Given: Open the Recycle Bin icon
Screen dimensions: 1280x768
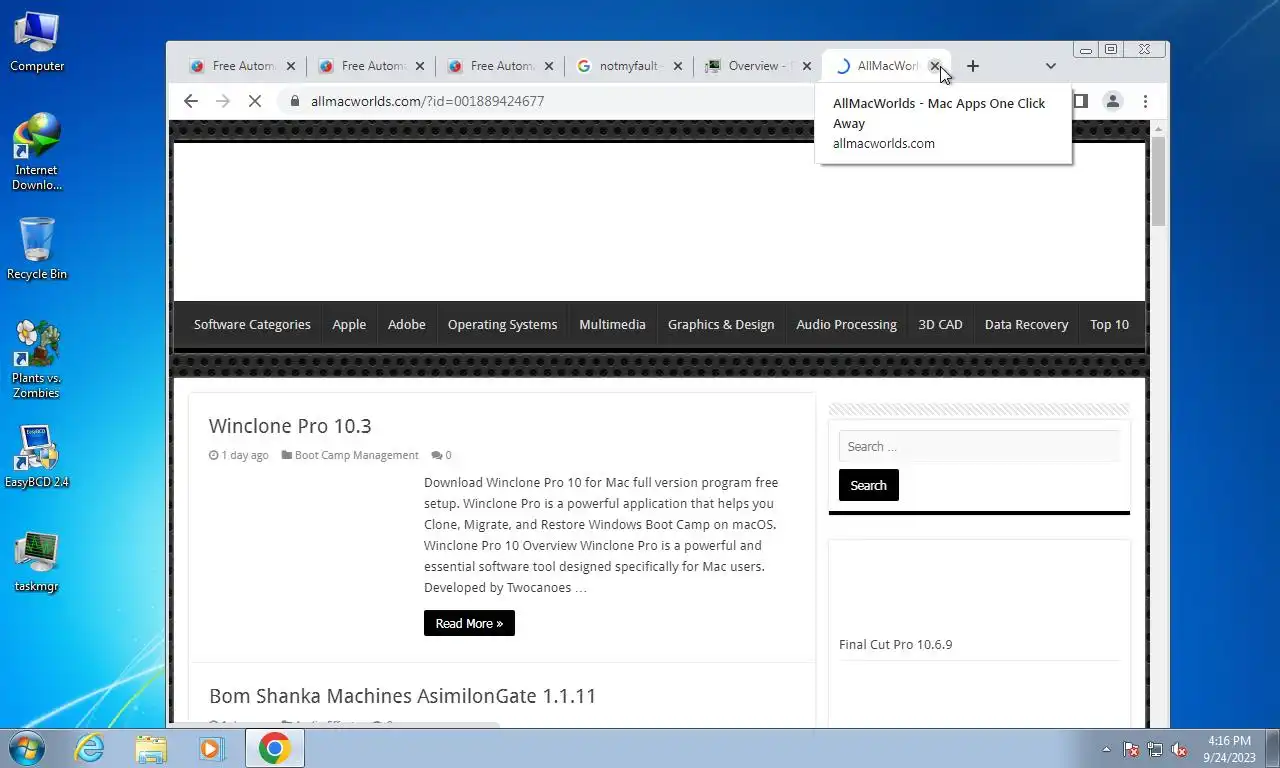Looking at the screenshot, I should coord(37,249).
